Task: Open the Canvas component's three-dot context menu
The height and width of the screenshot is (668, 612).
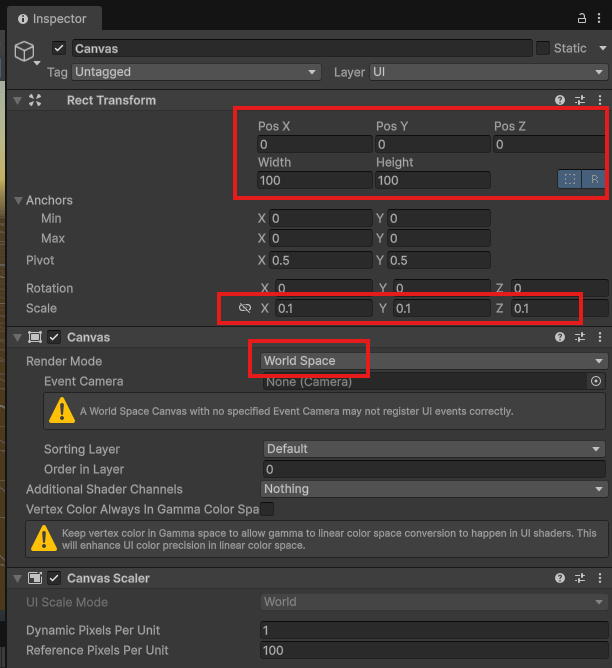Action: (600, 337)
